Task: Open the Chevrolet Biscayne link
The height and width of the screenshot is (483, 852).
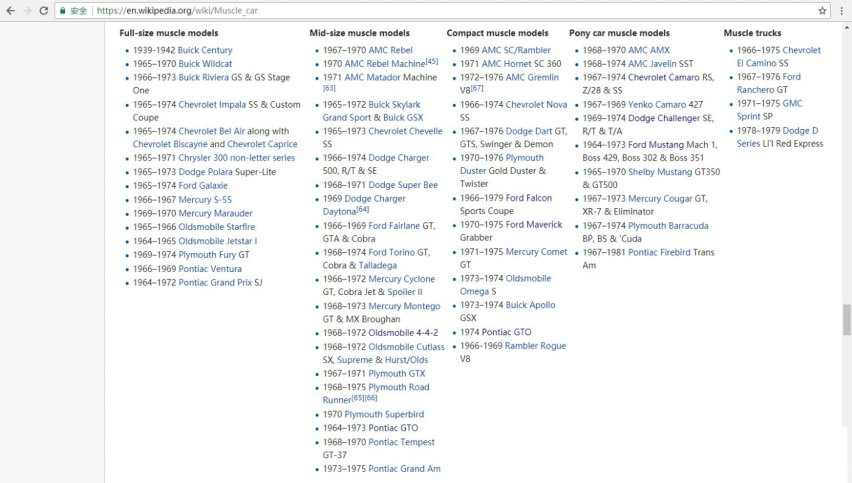Action: pyautogui.click(x=170, y=144)
